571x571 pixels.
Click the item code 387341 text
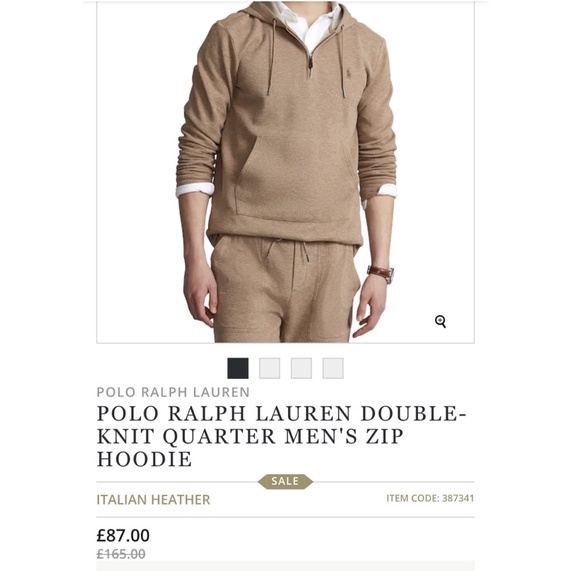pos(430,498)
